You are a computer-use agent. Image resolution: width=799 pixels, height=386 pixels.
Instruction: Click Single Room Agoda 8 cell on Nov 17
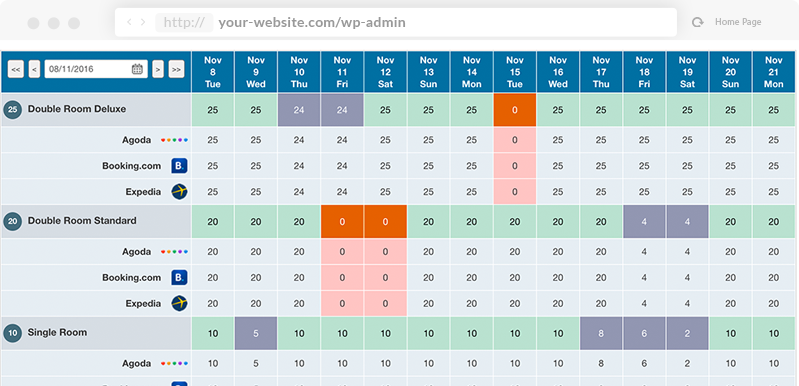coord(601,364)
